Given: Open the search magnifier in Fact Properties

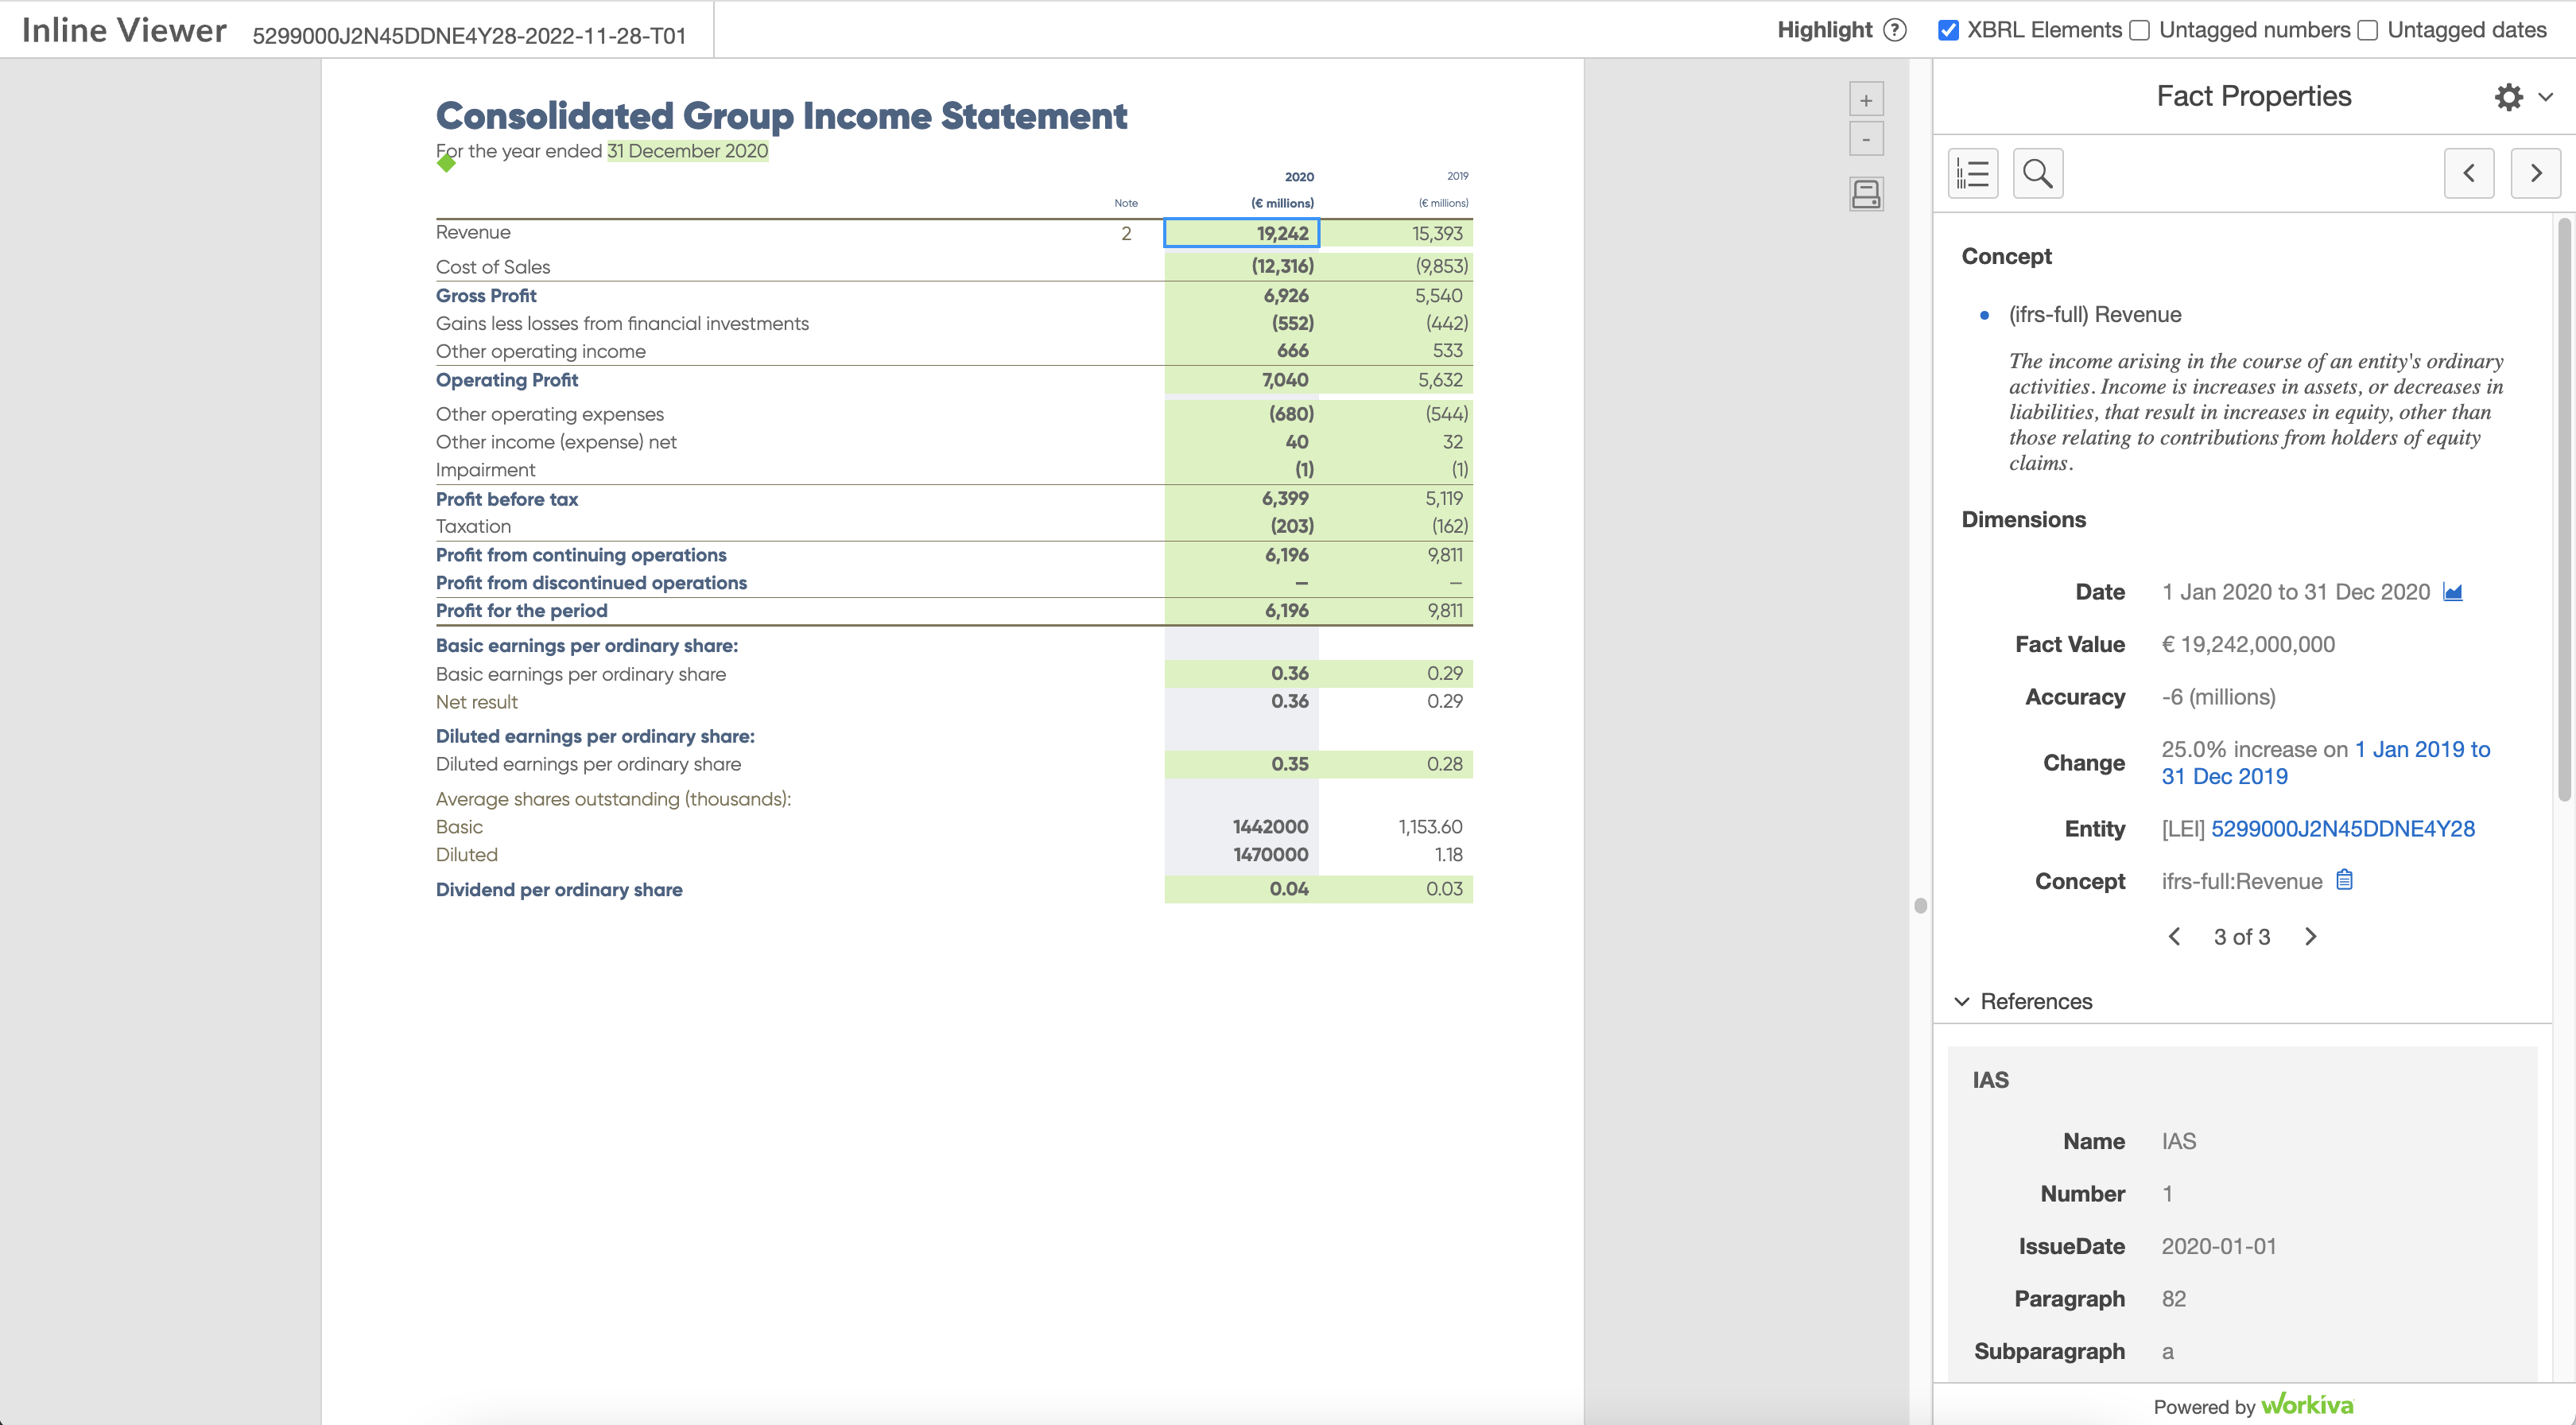Looking at the screenshot, I should pyautogui.click(x=2038, y=174).
